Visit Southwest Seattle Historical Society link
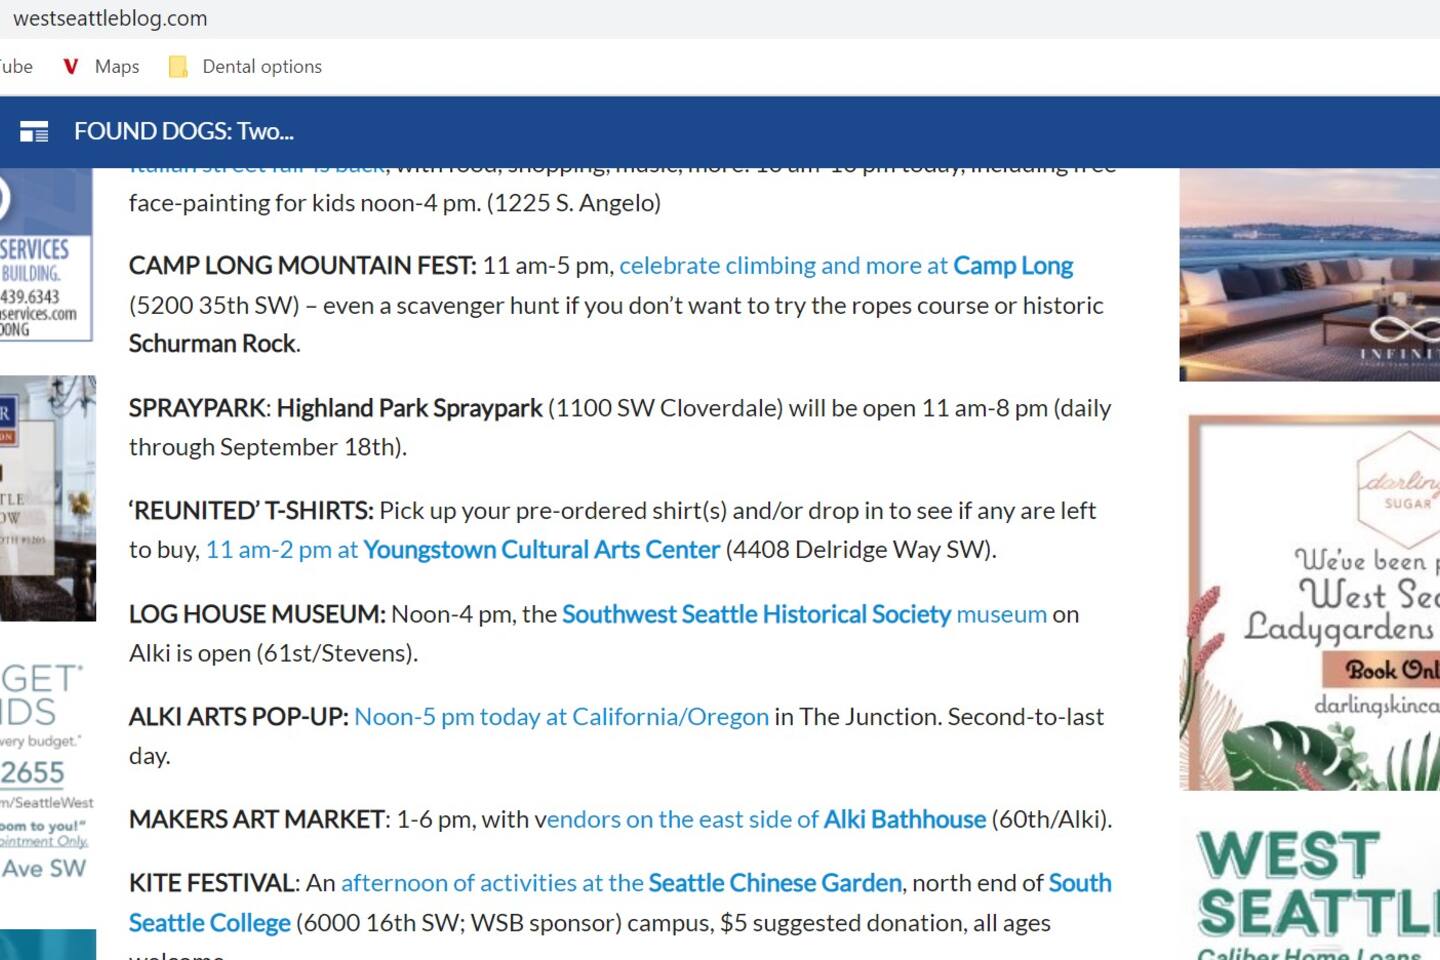Viewport: 1440px width, 960px height. 756,614
